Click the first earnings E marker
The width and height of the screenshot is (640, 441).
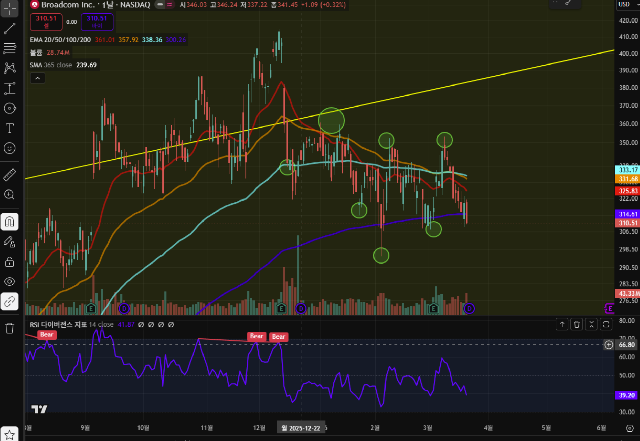click(91, 308)
